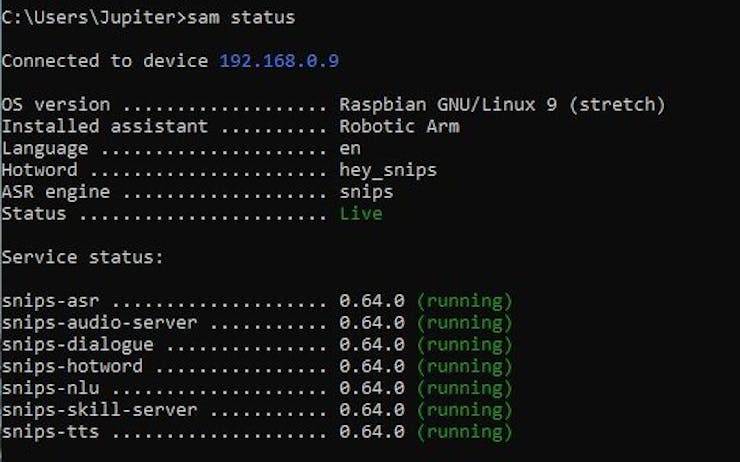Click the green "Live" status text

coord(361,214)
